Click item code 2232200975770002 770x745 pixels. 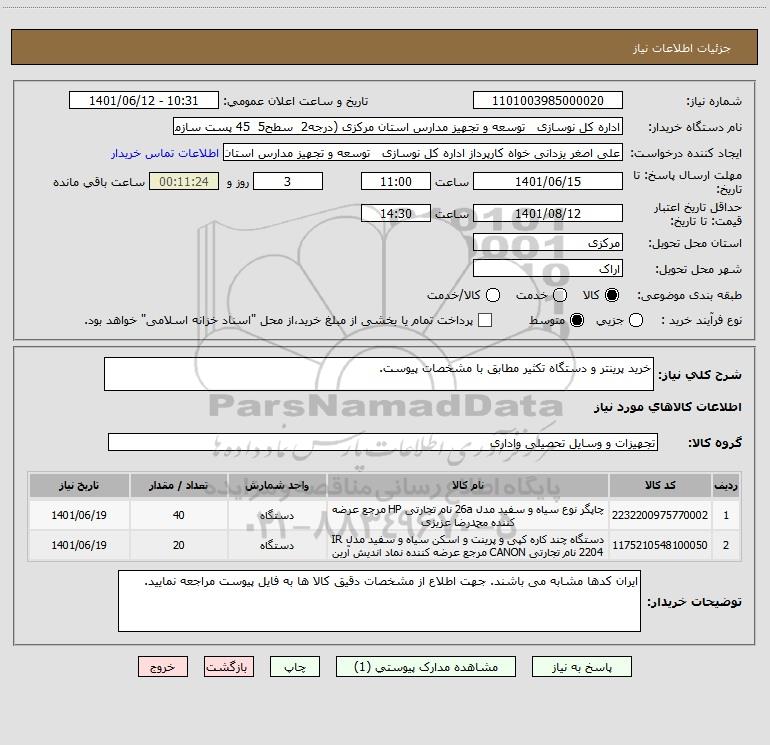(660, 515)
